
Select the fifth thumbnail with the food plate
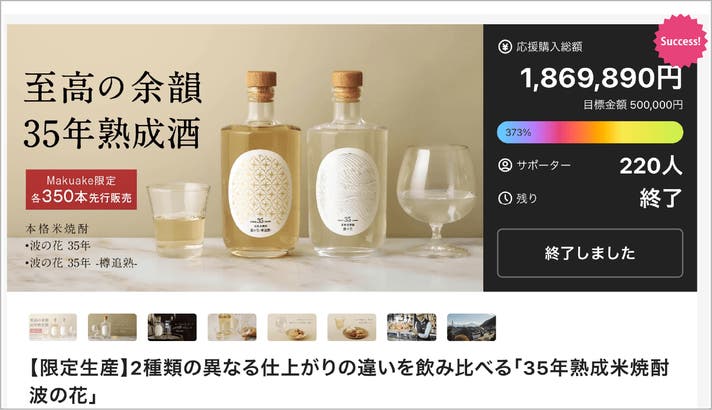coord(292,327)
